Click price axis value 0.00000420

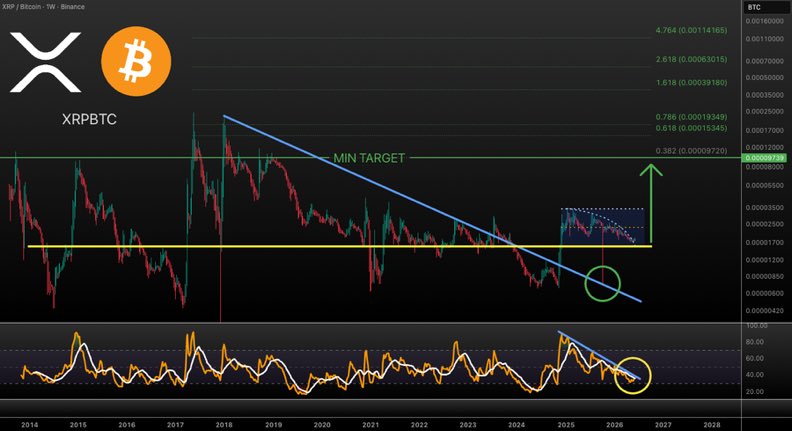point(765,311)
